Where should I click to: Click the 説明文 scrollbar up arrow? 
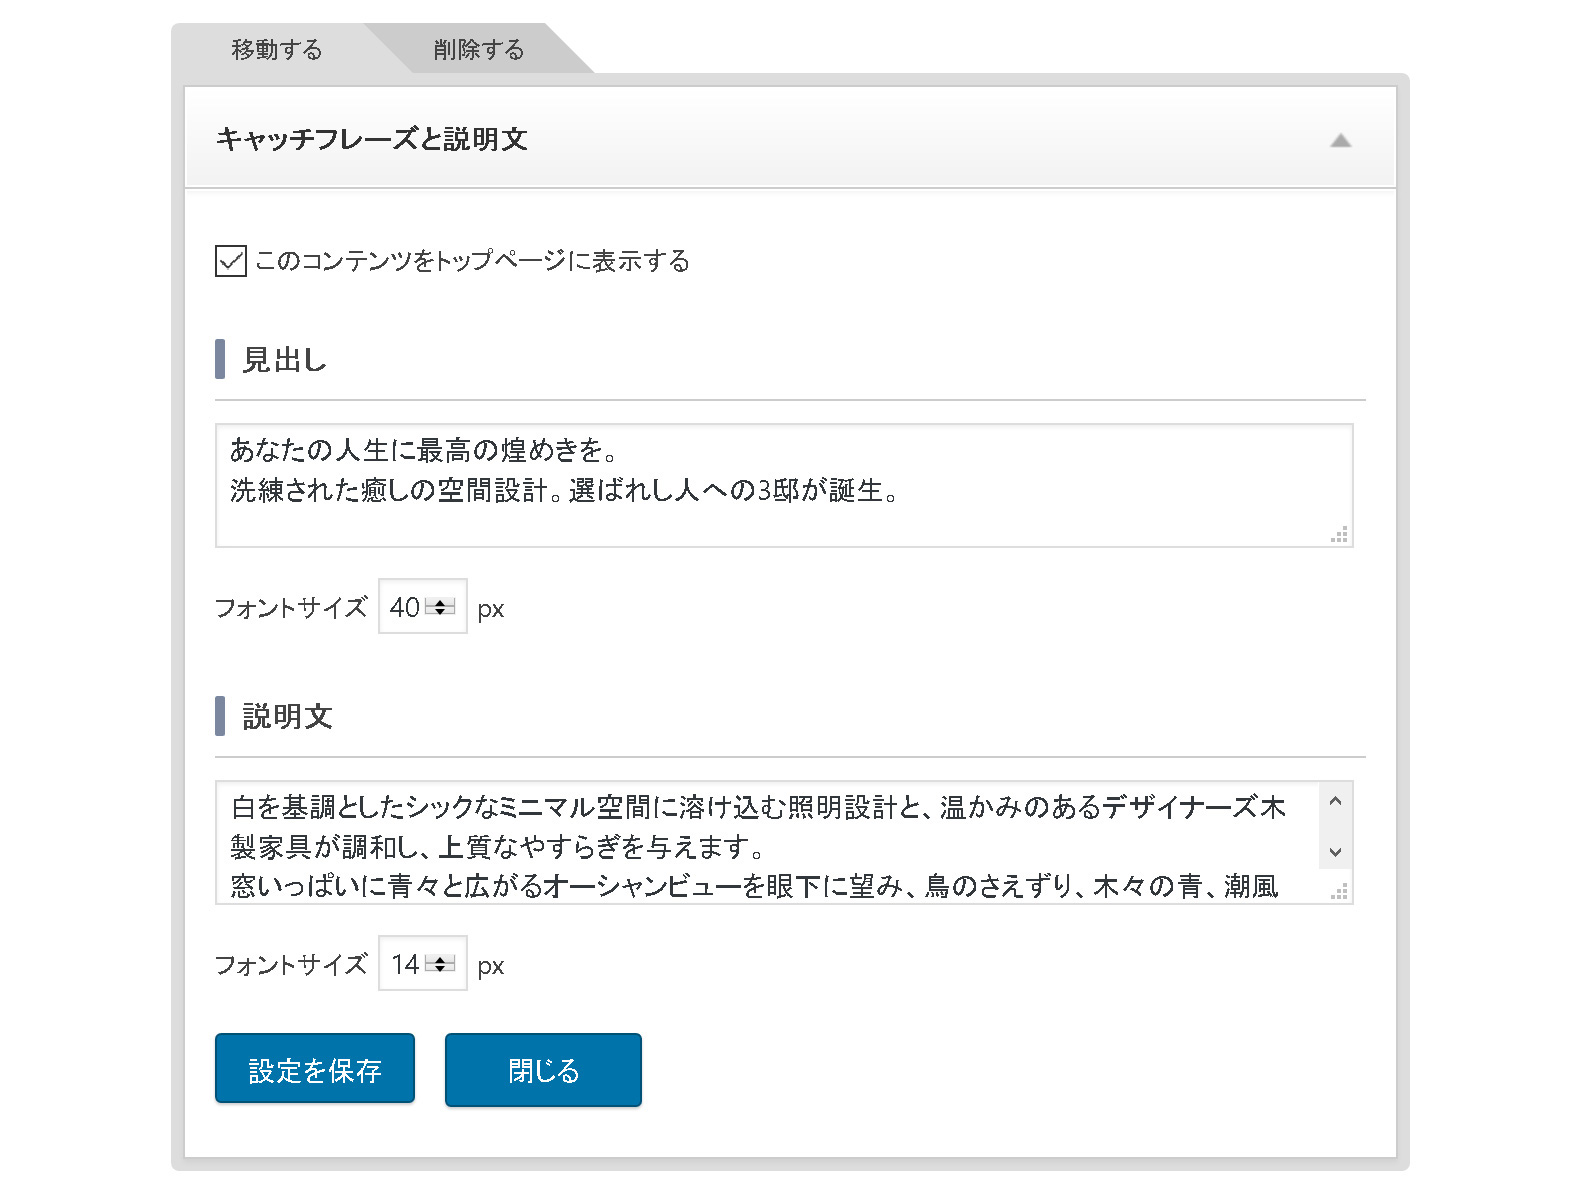point(1335,800)
